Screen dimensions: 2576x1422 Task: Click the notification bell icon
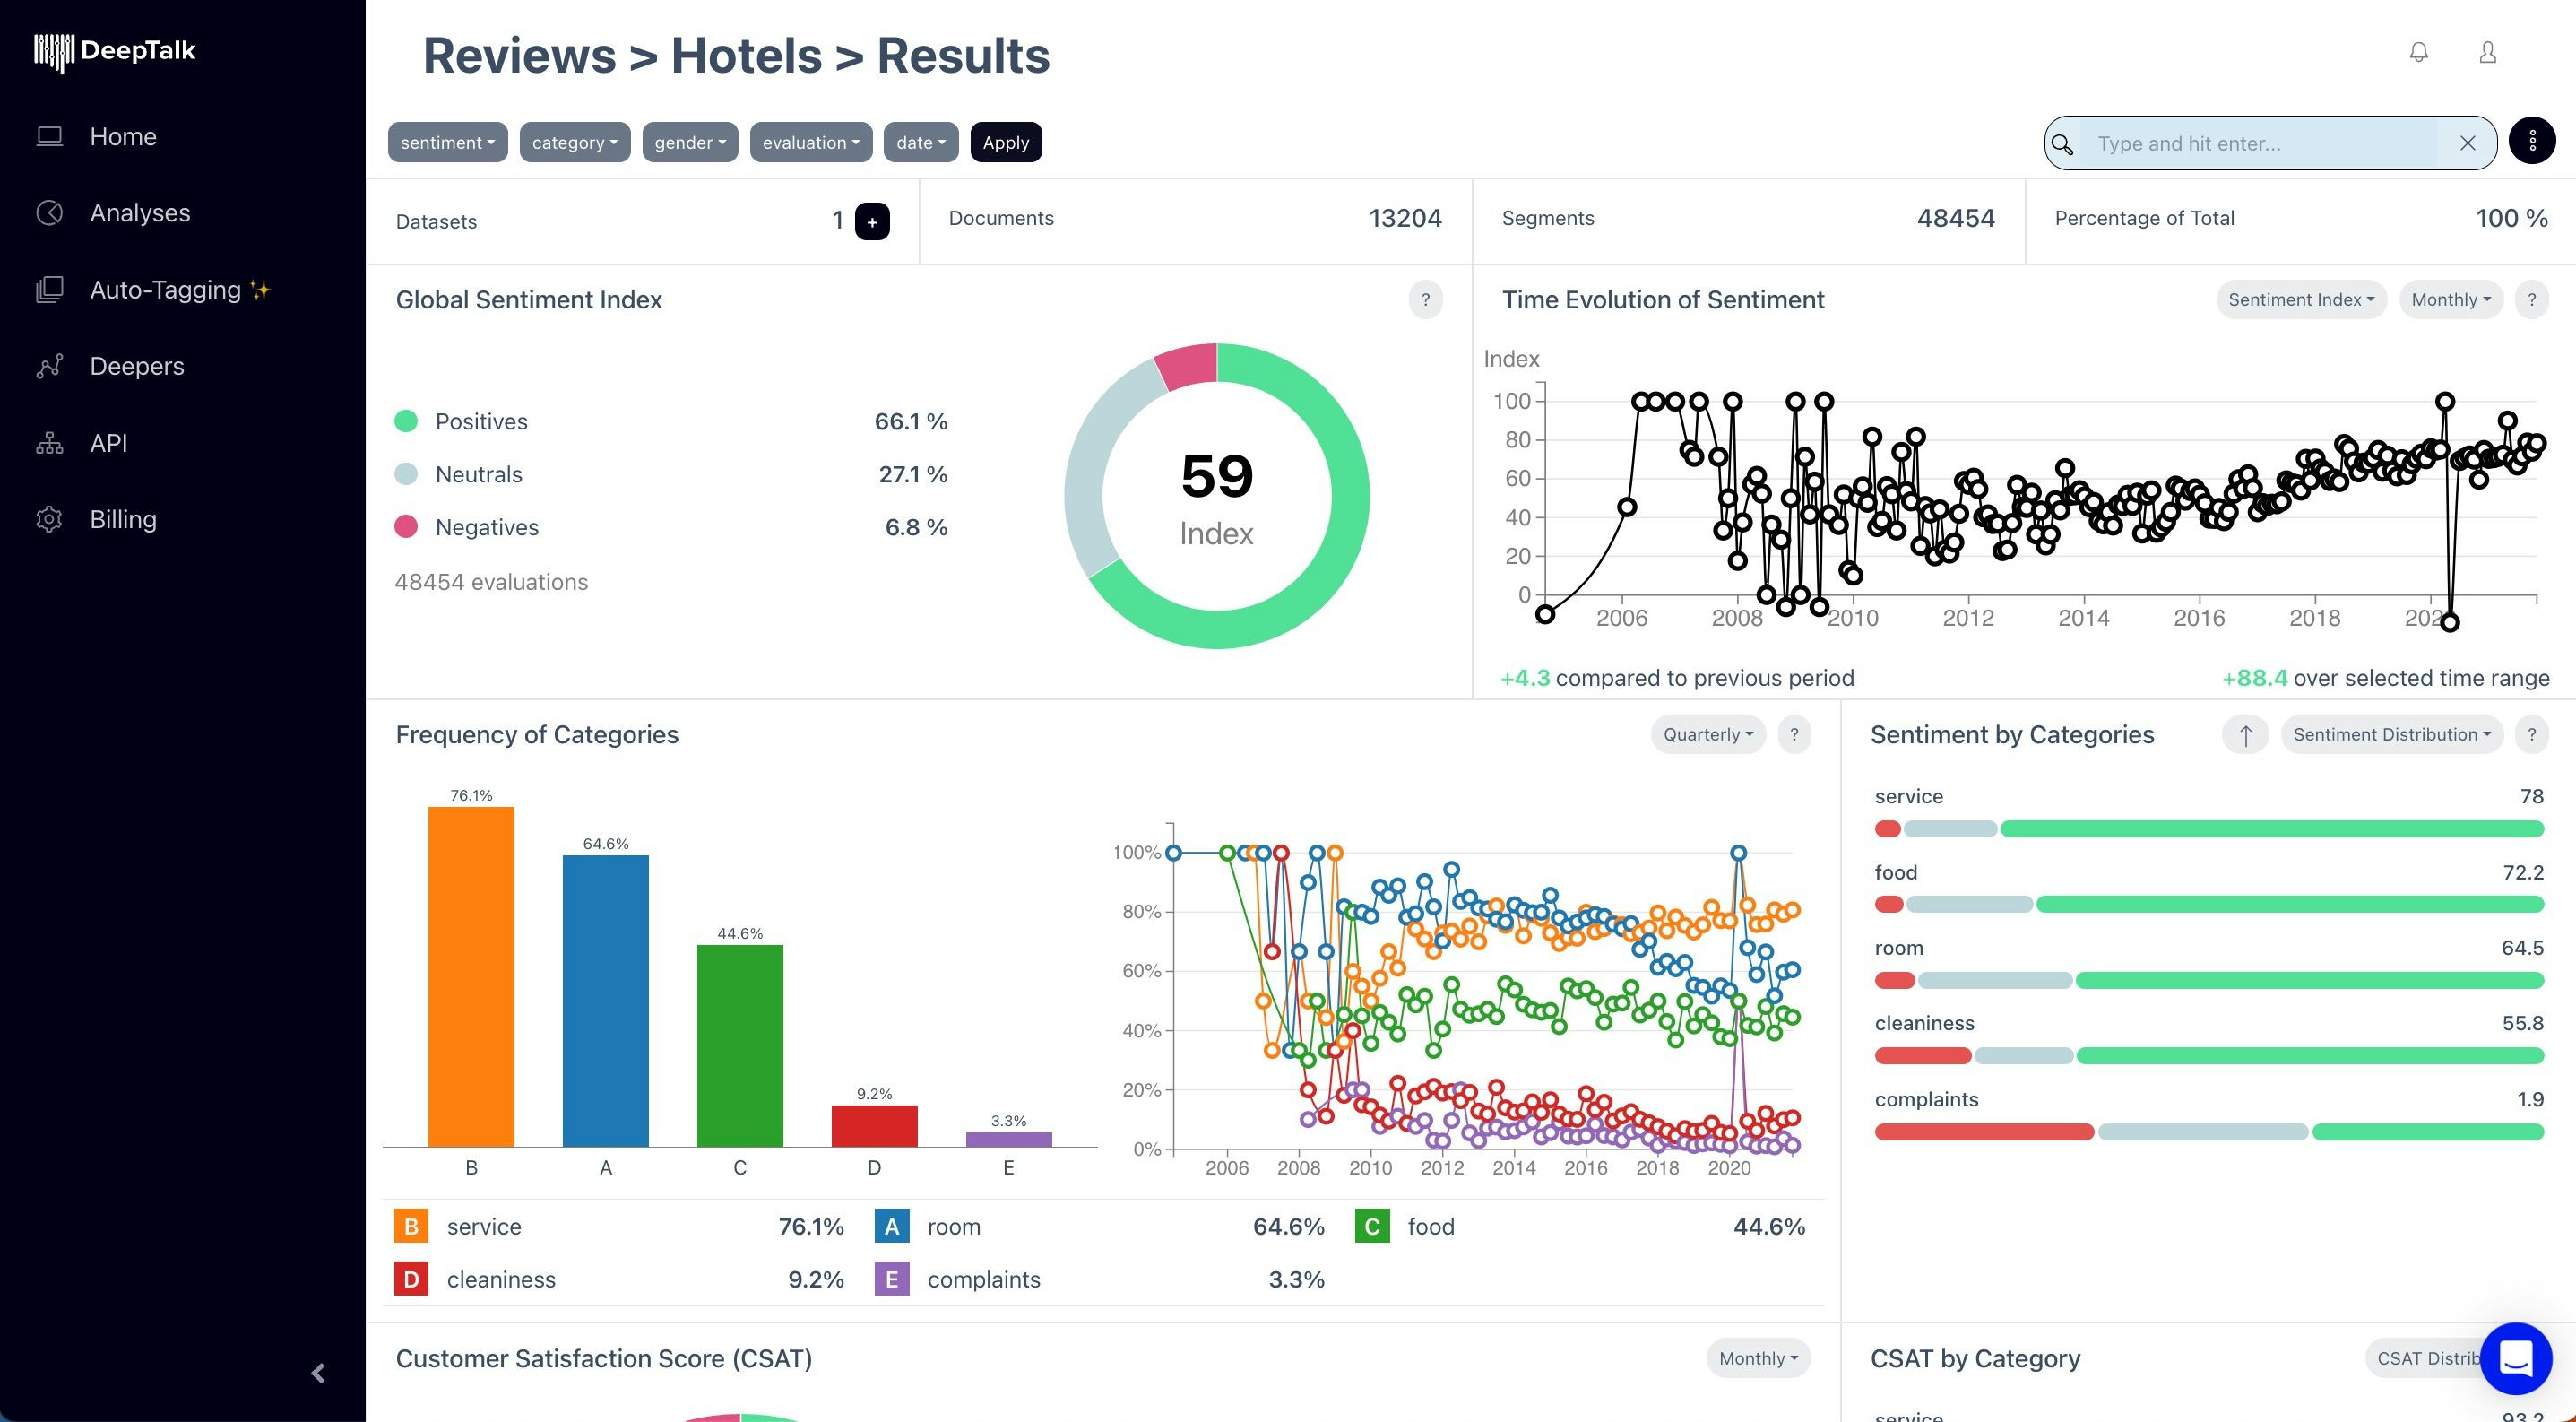pos(2418,52)
